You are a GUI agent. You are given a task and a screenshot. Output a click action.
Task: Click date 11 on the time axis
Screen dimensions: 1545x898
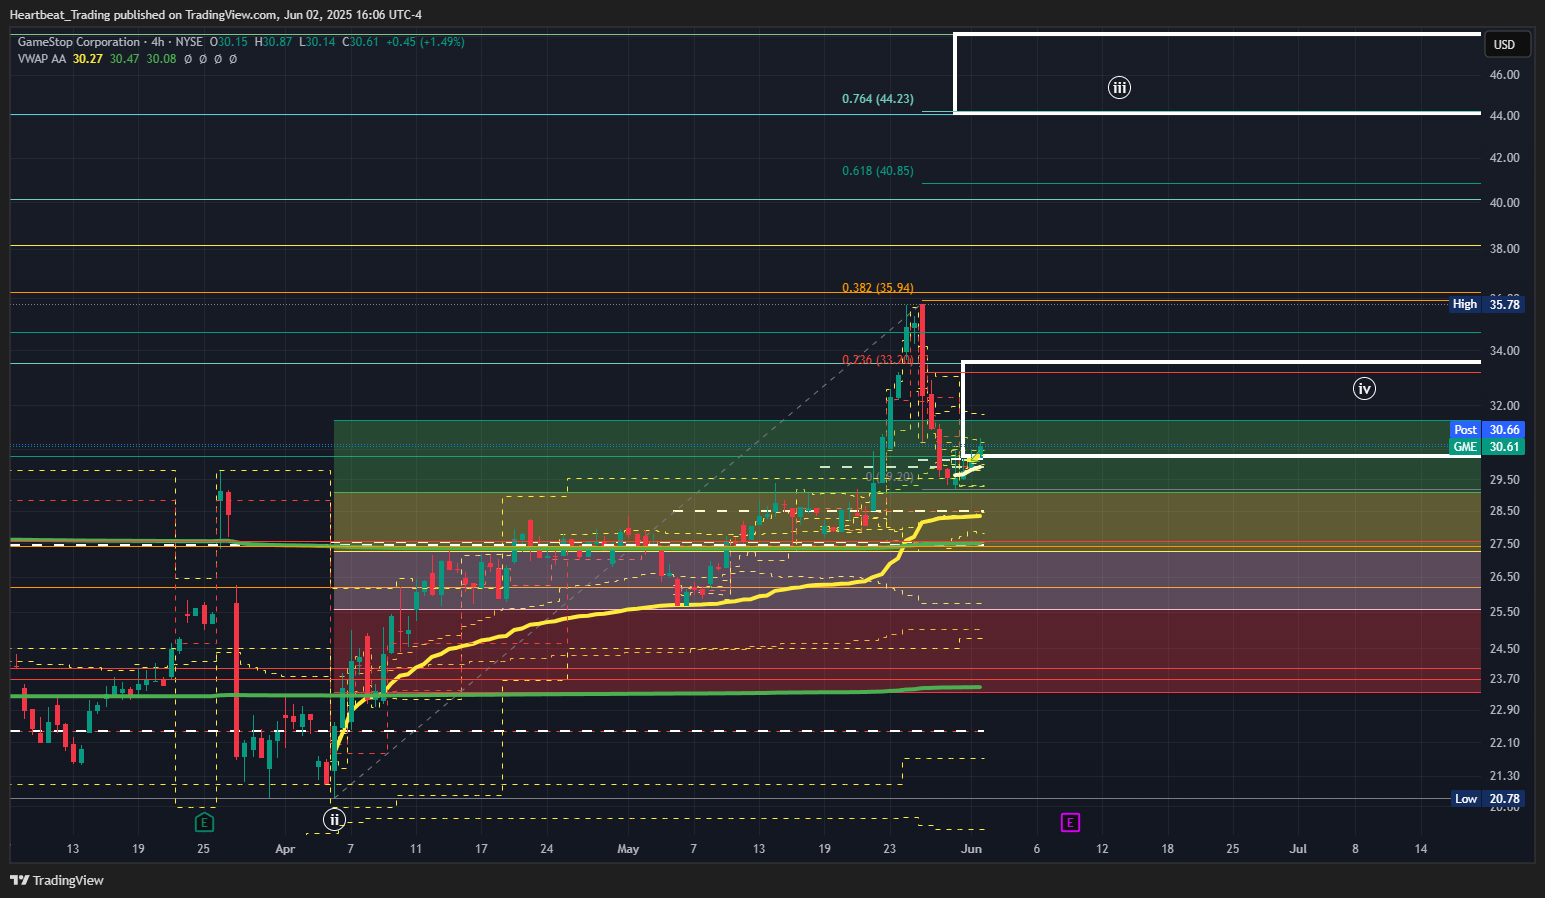tap(416, 849)
